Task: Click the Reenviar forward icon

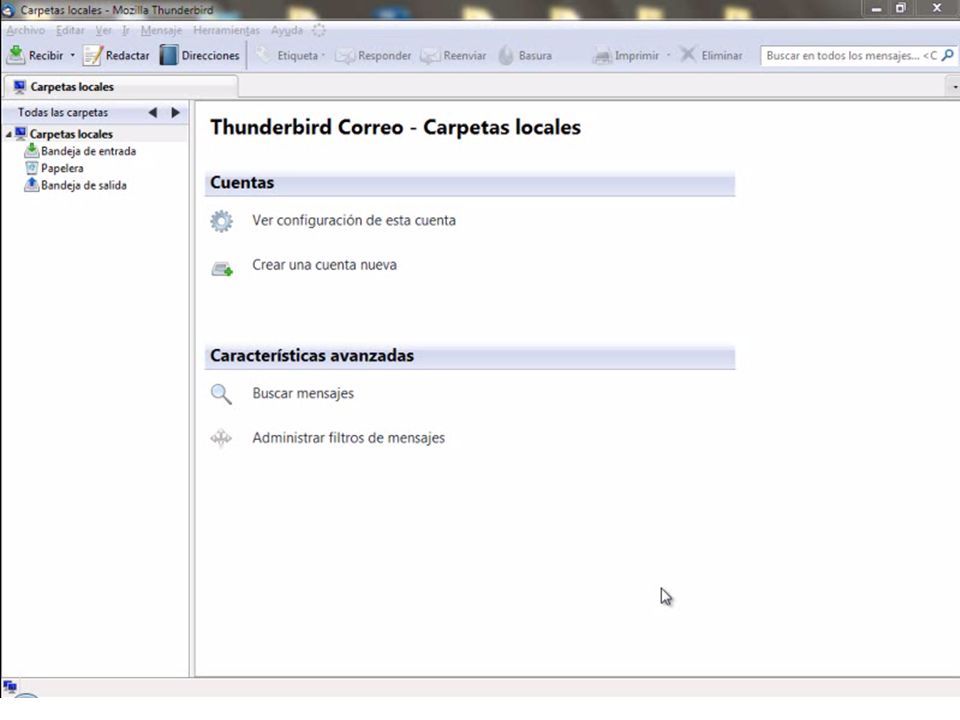Action: click(430, 56)
